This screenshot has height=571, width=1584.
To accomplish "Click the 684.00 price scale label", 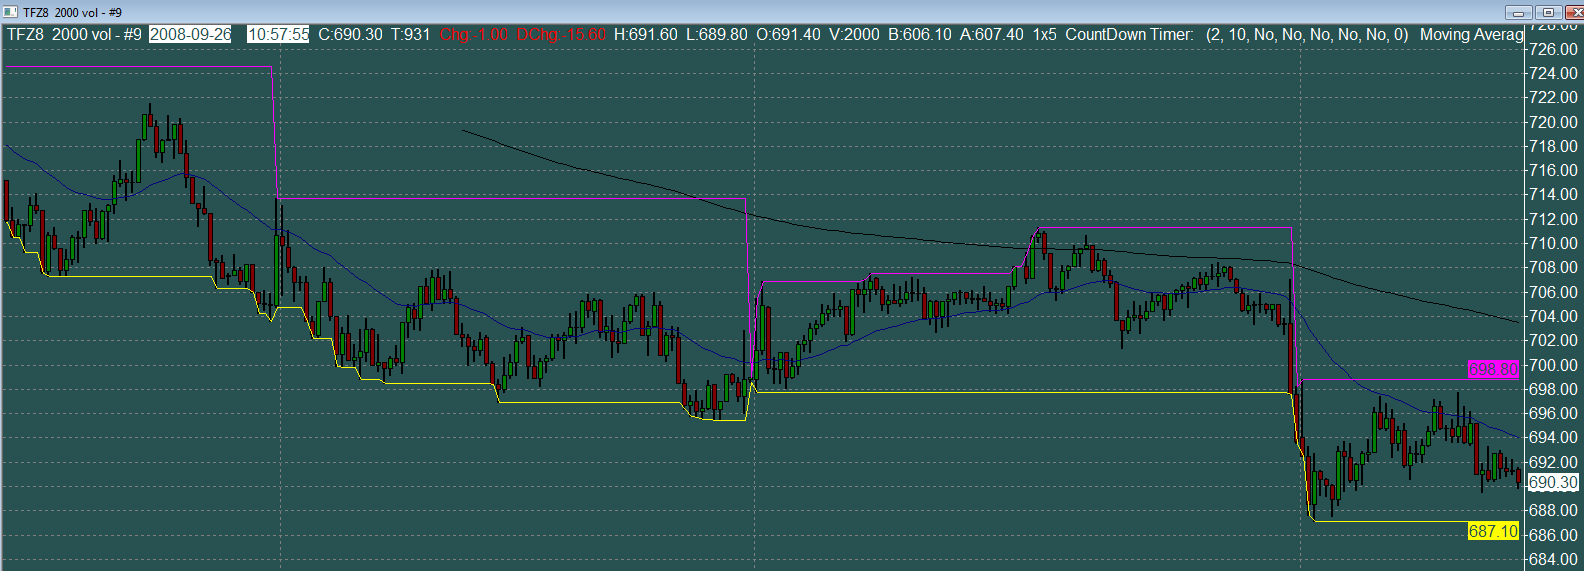I will pos(1554,559).
